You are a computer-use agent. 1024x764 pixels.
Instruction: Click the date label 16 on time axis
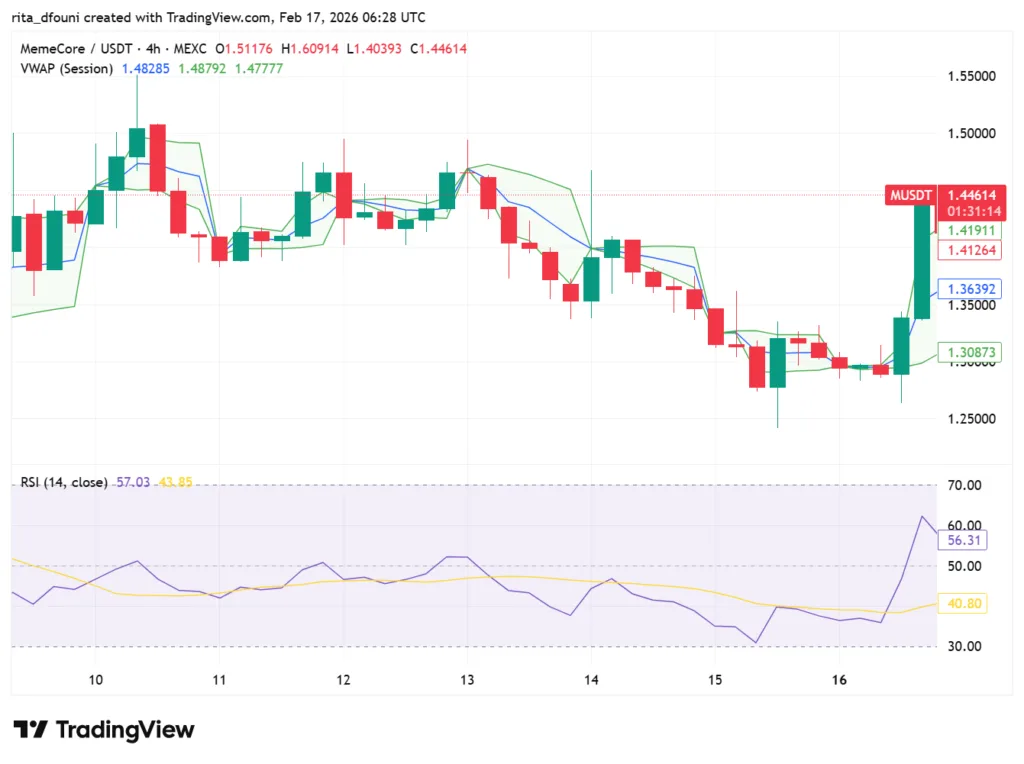pos(839,680)
